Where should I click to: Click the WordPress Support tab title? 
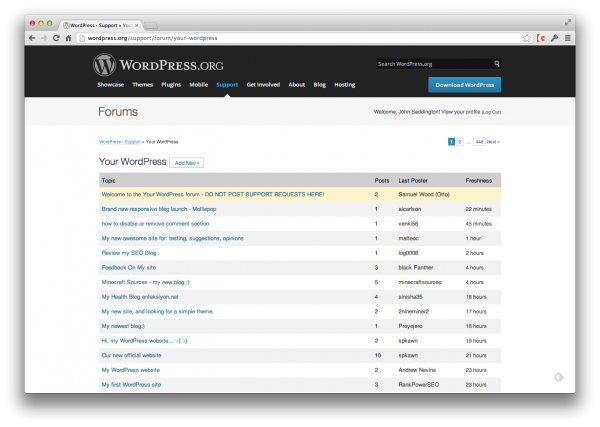pyautogui.click(x=100, y=25)
